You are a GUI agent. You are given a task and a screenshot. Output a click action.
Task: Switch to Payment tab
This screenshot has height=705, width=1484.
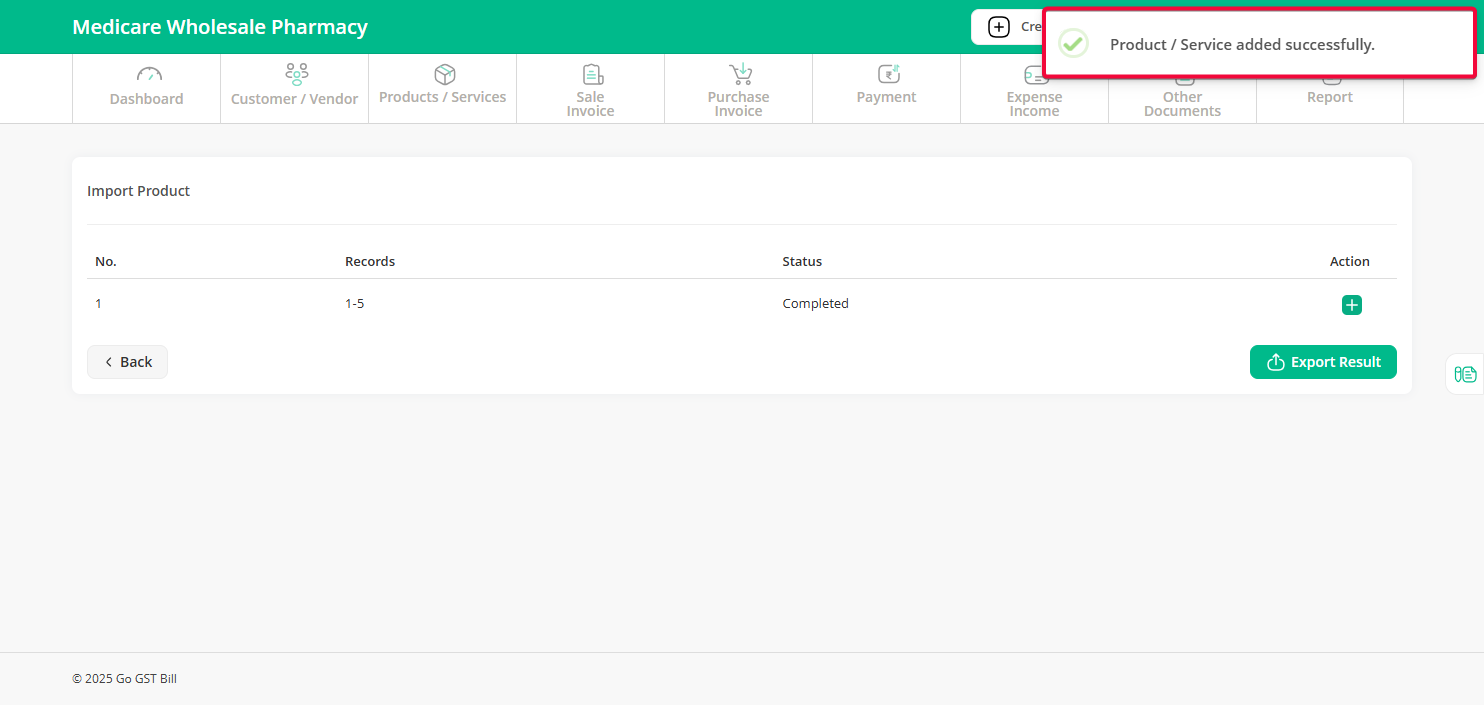click(887, 89)
